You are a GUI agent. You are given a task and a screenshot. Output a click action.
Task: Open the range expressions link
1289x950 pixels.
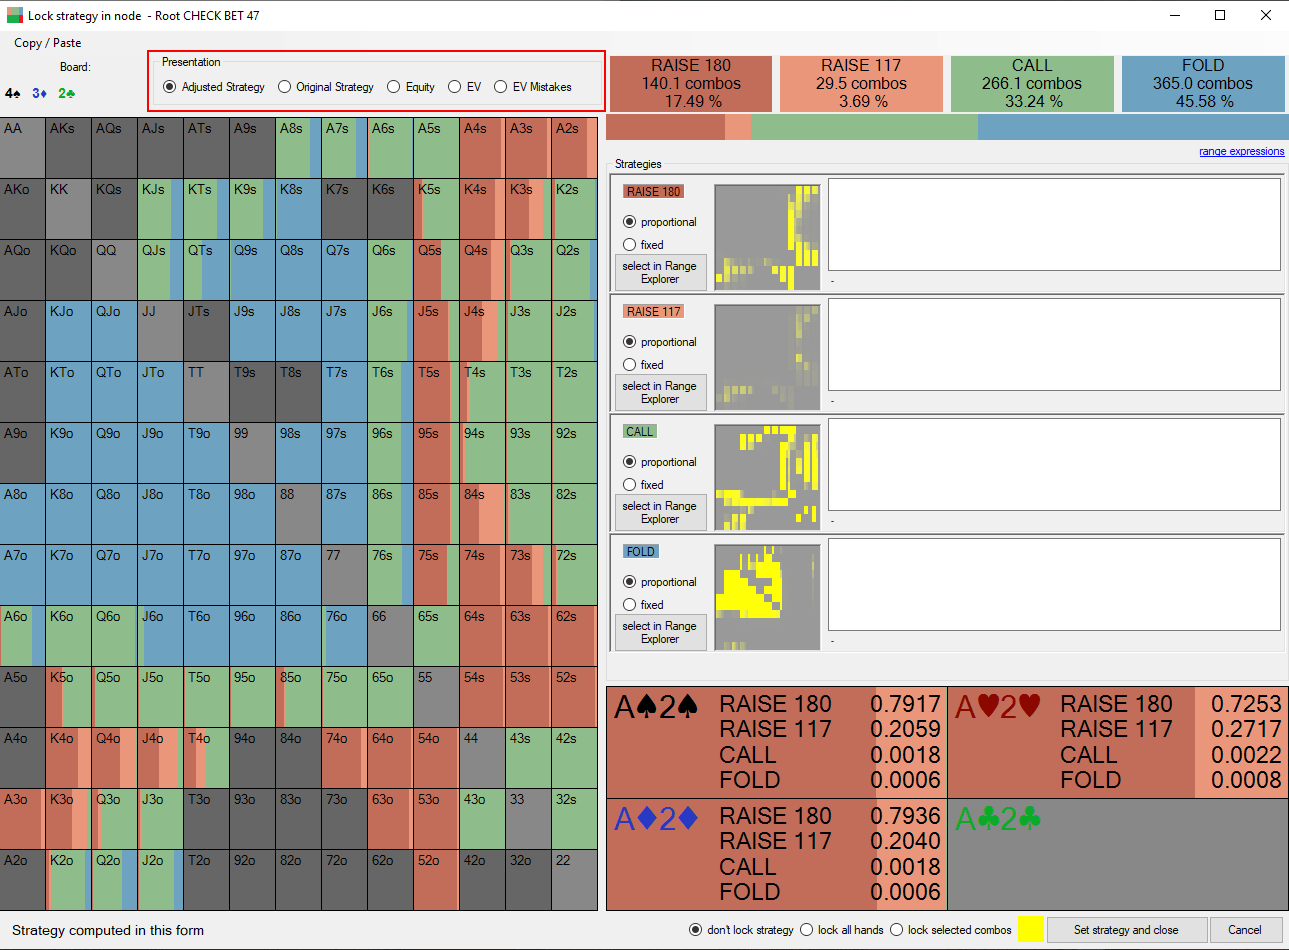[x=1242, y=152]
